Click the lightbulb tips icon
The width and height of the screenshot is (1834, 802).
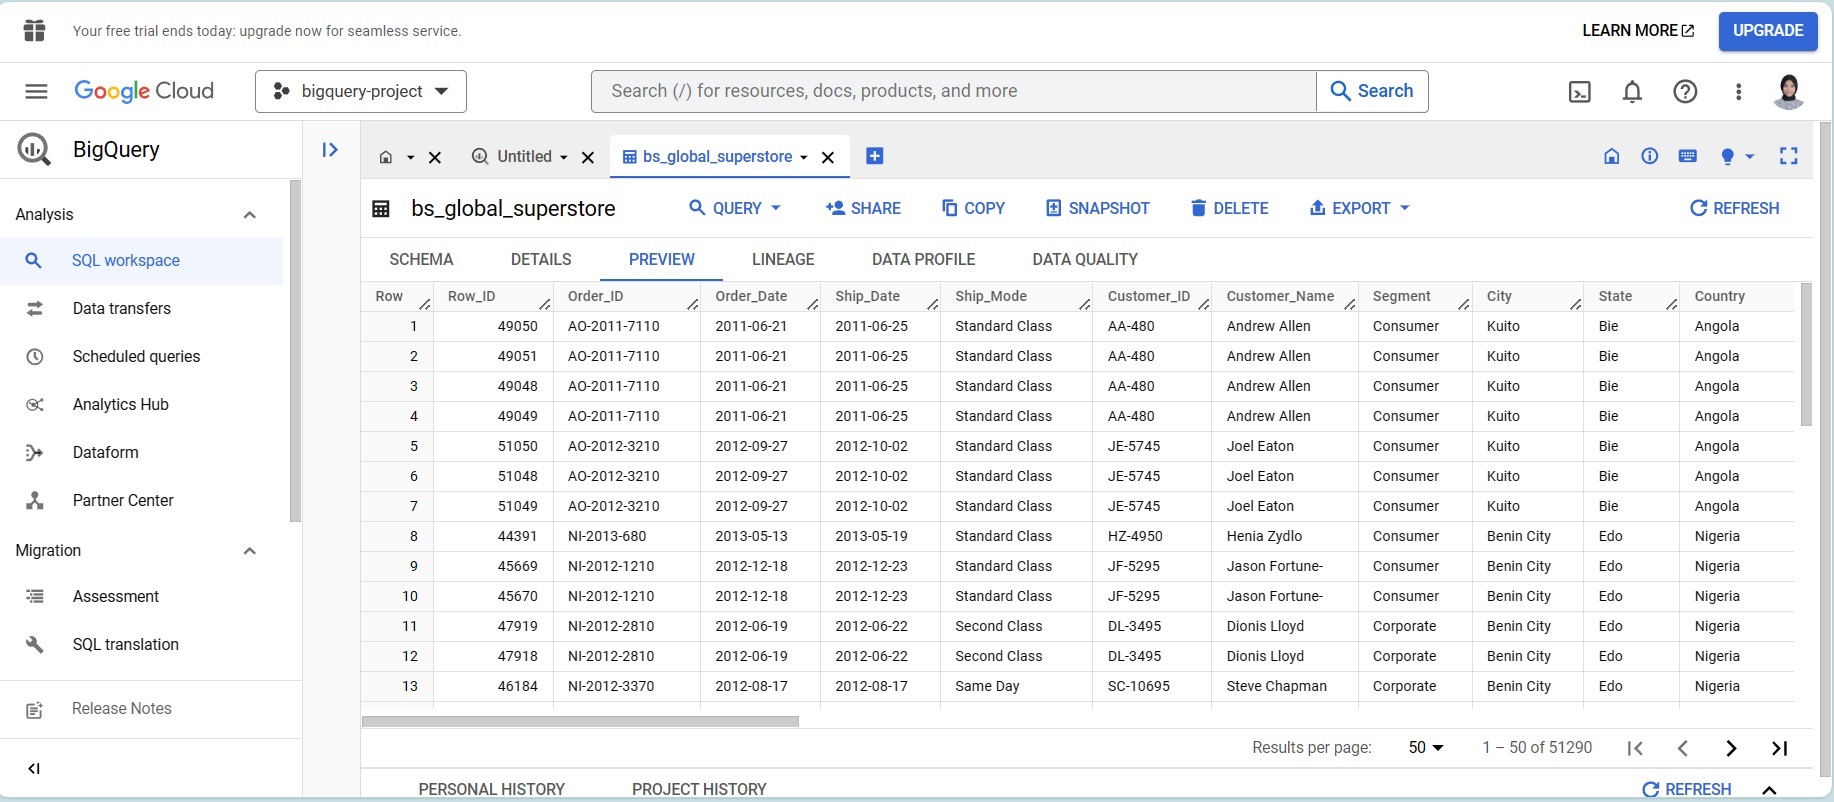pos(1727,156)
